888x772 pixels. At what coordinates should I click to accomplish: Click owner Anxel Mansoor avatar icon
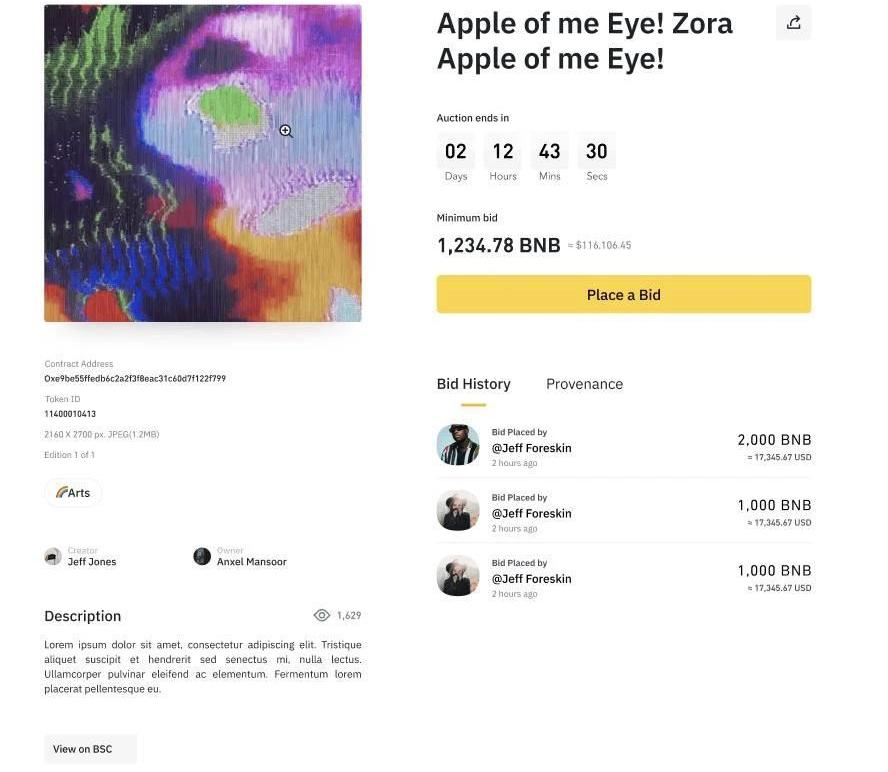coord(202,556)
